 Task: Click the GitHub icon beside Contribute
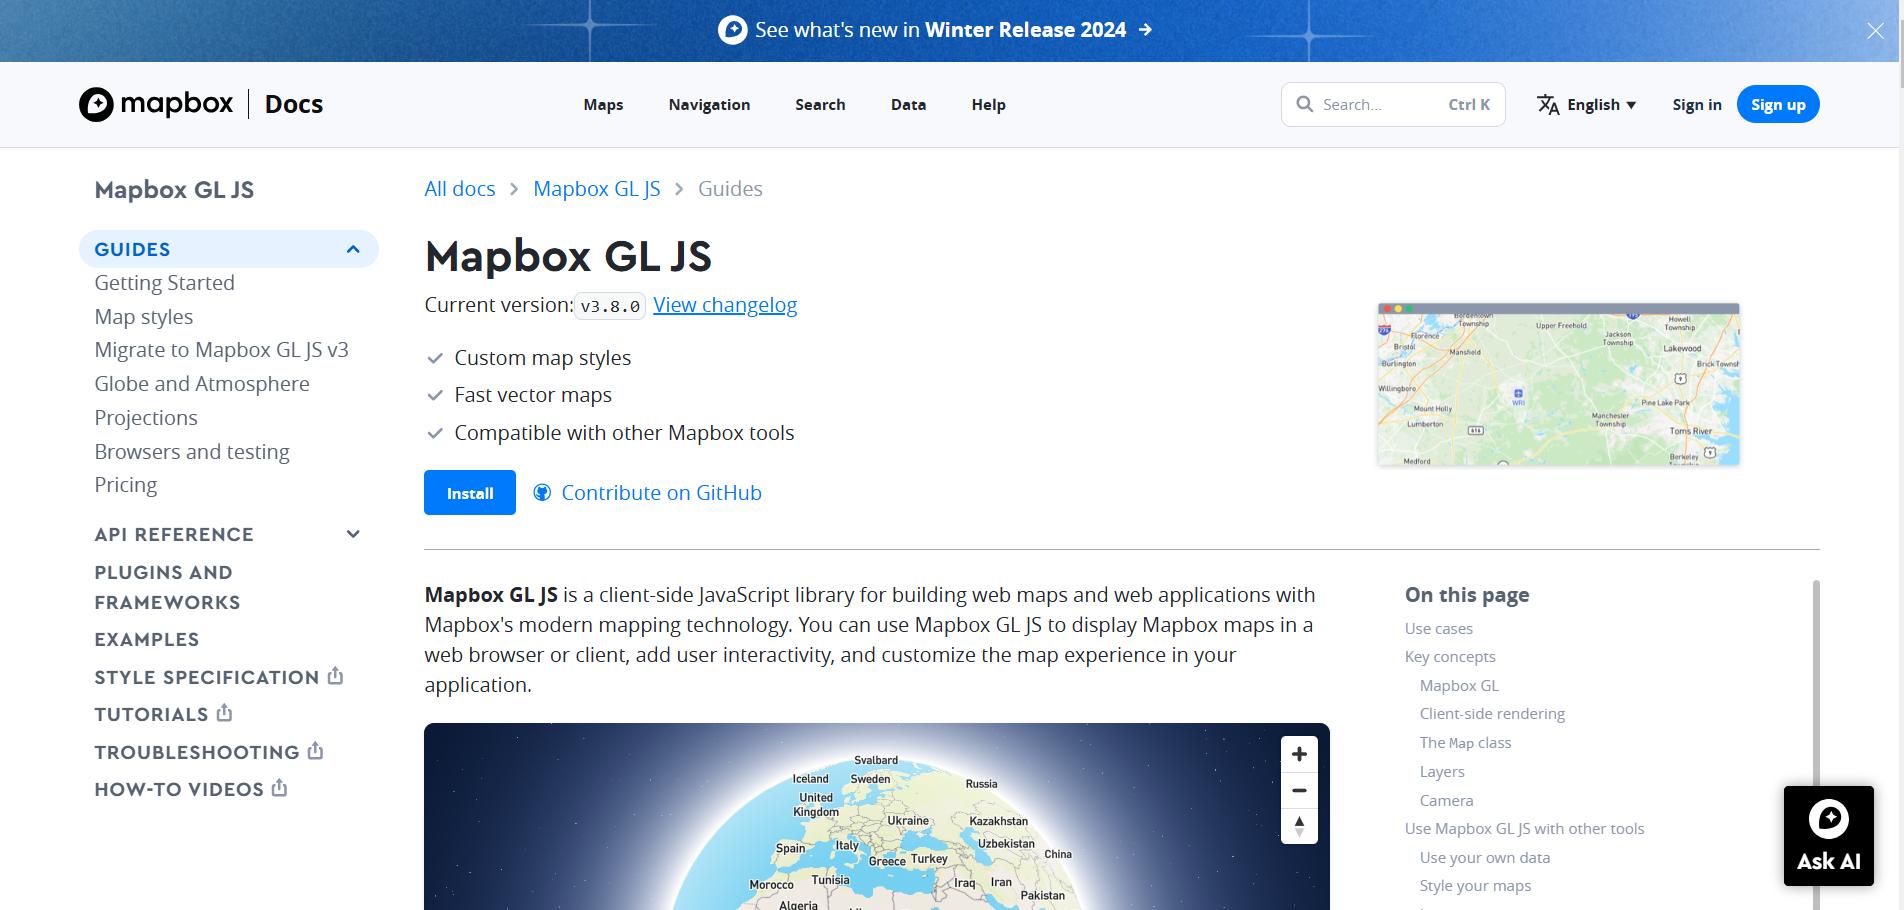(542, 492)
